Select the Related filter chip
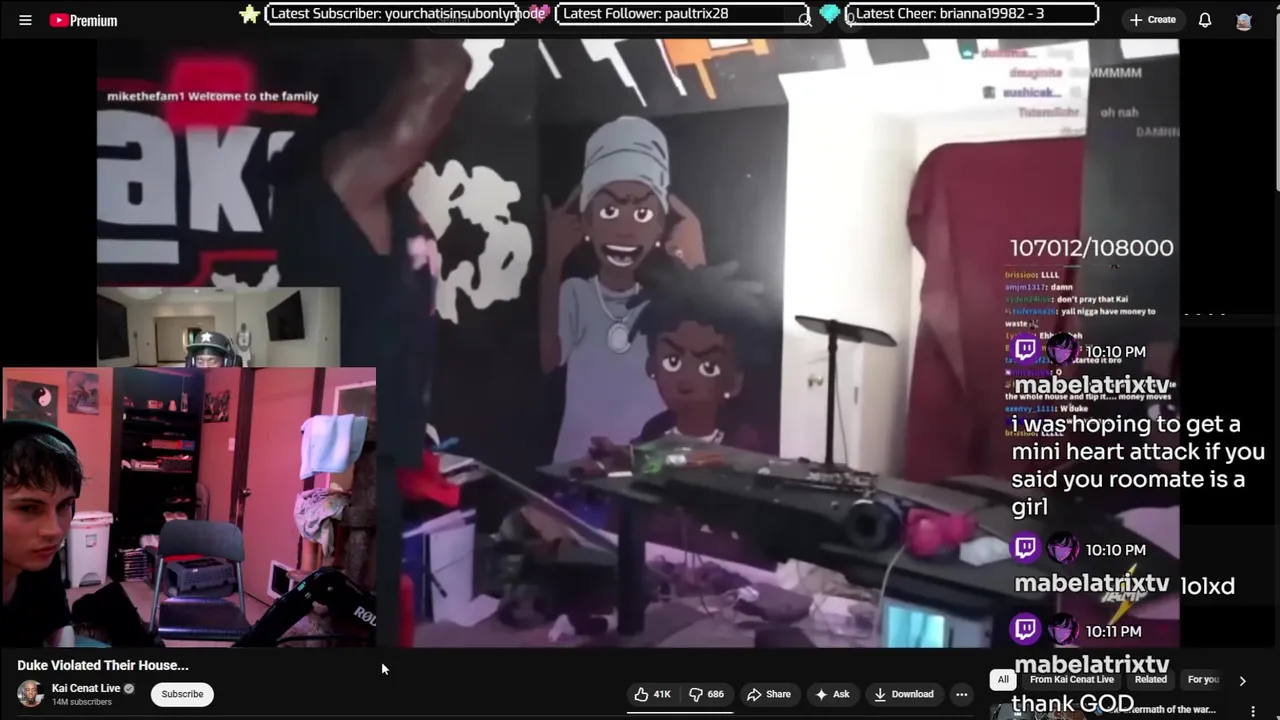 [1151, 680]
